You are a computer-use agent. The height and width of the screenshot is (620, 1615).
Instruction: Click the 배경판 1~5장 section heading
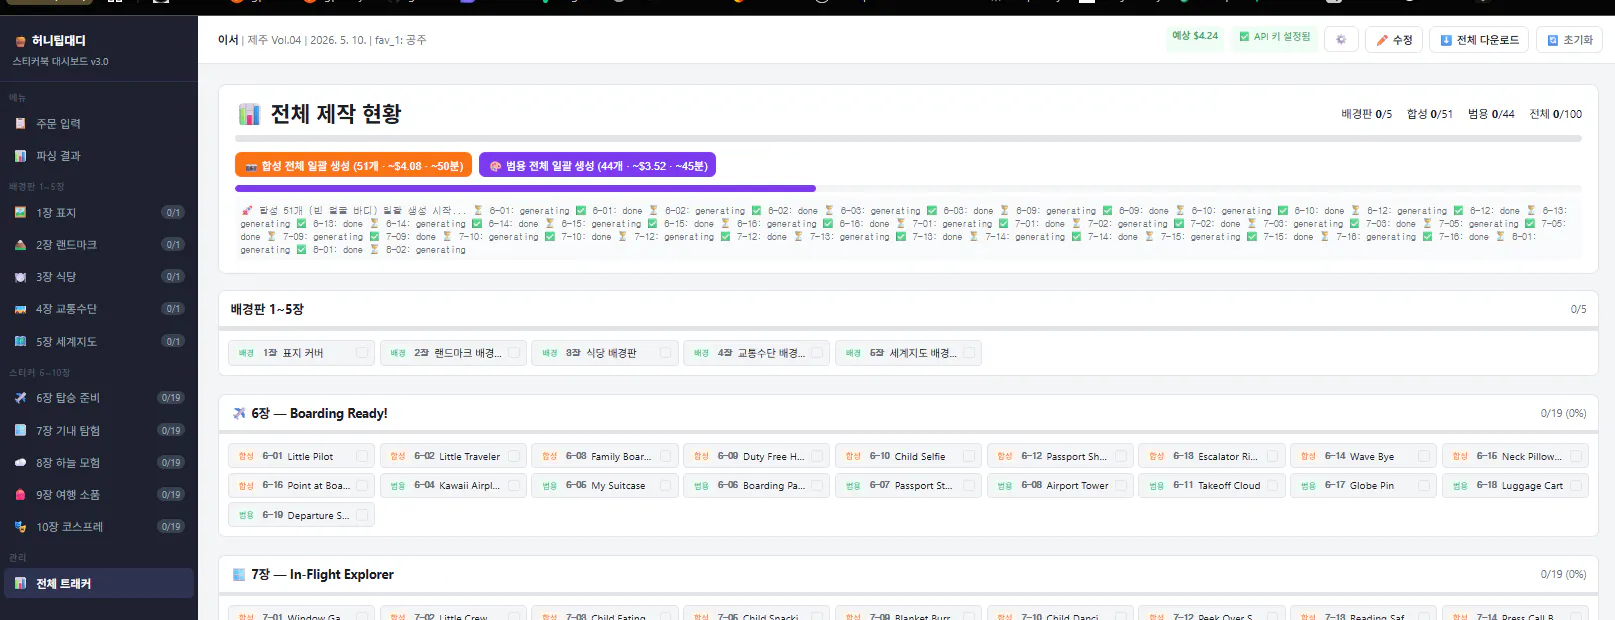coord(267,309)
